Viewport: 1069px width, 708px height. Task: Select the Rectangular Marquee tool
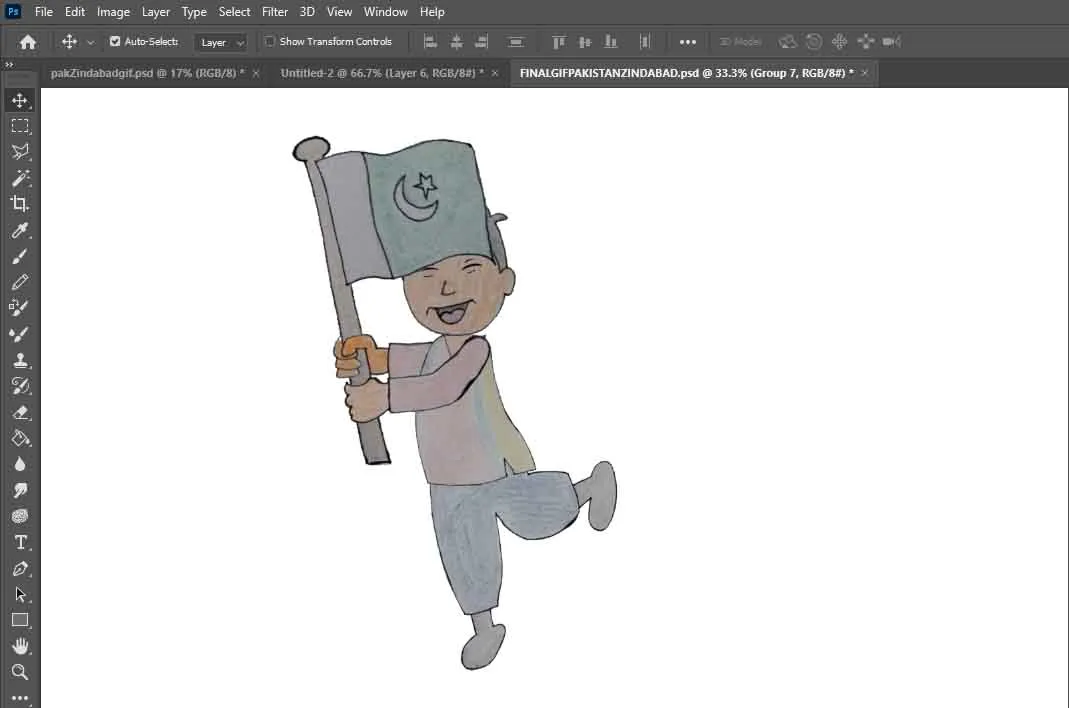[x=20, y=126]
